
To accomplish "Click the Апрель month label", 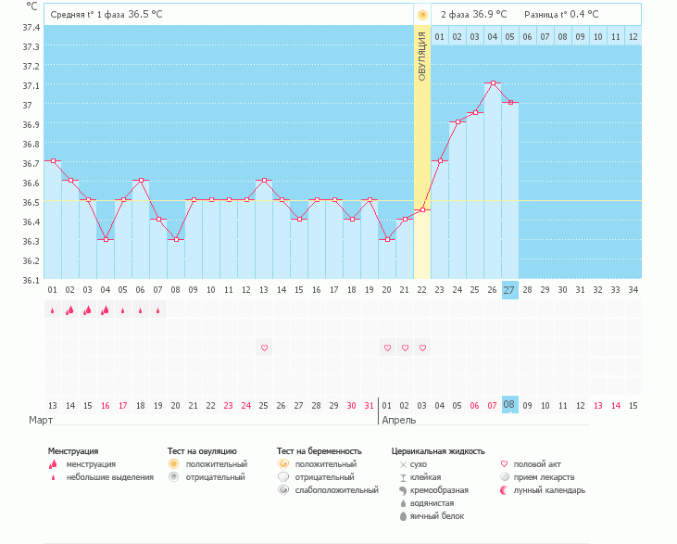I will (399, 420).
